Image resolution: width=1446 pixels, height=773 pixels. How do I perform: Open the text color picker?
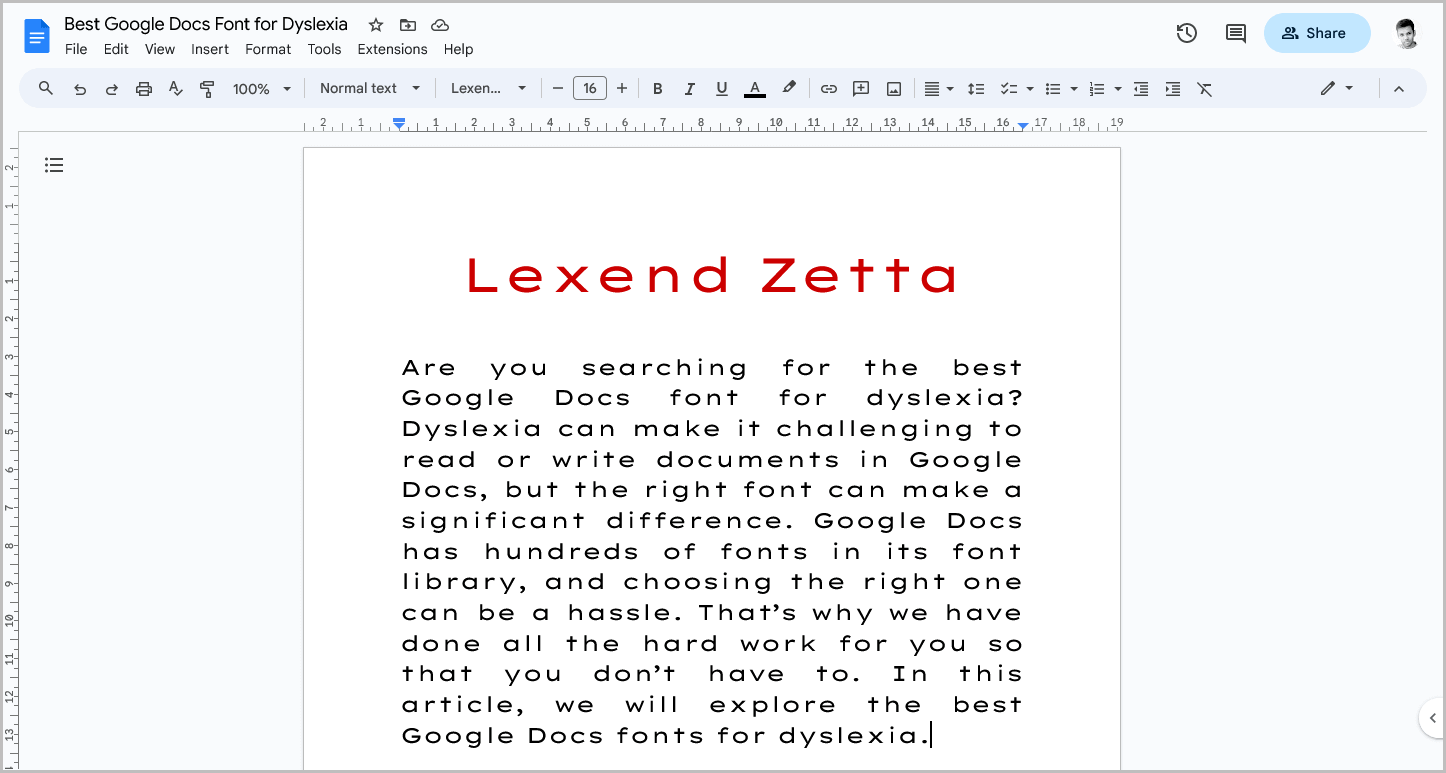tap(755, 89)
